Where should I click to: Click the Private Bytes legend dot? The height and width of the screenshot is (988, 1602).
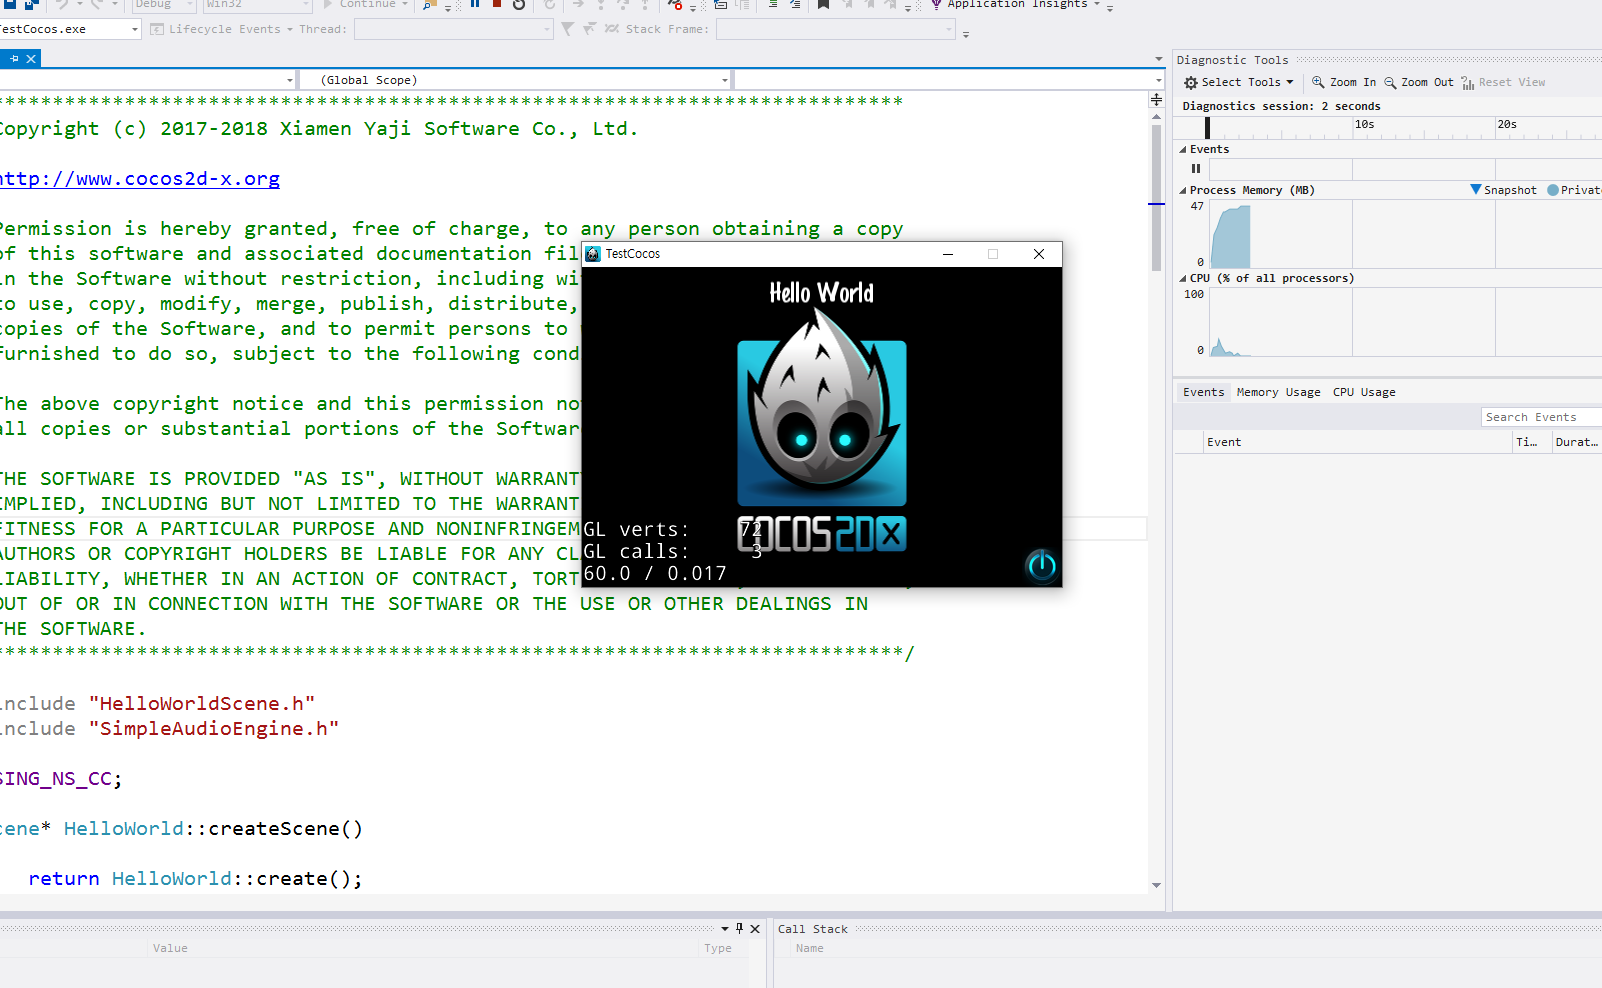(1553, 190)
